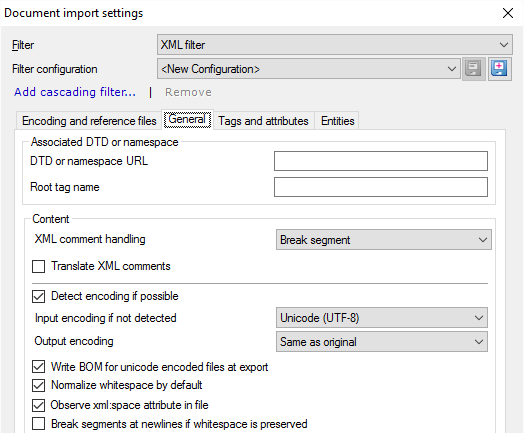Viewport: 524px width, 433px height.
Task: Open the Output encoding dropdown
Action: tap(382, 341)
